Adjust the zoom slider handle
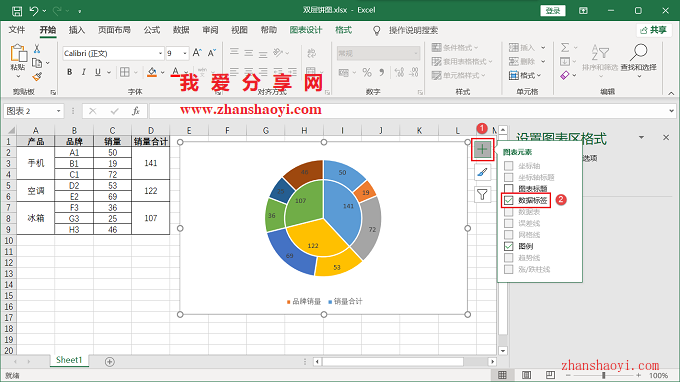Viewport: 680px width, 382px height. tap(604, 375)
